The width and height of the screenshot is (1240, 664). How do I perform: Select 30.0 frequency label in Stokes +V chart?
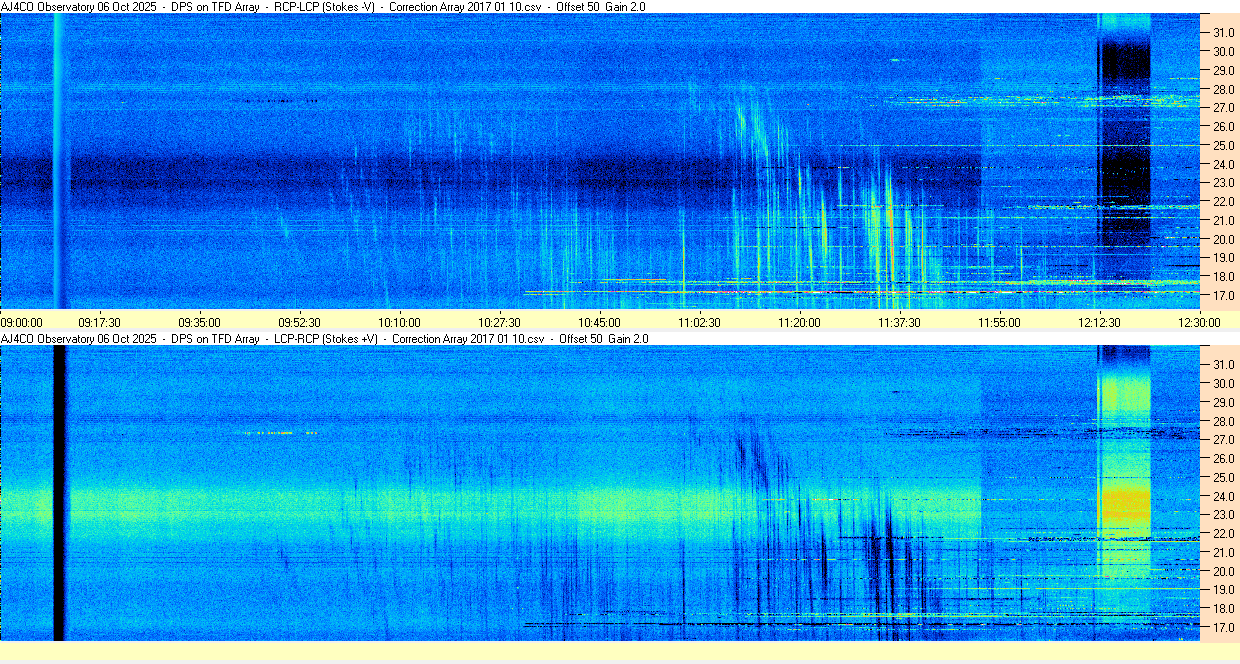pos(1224,383)
